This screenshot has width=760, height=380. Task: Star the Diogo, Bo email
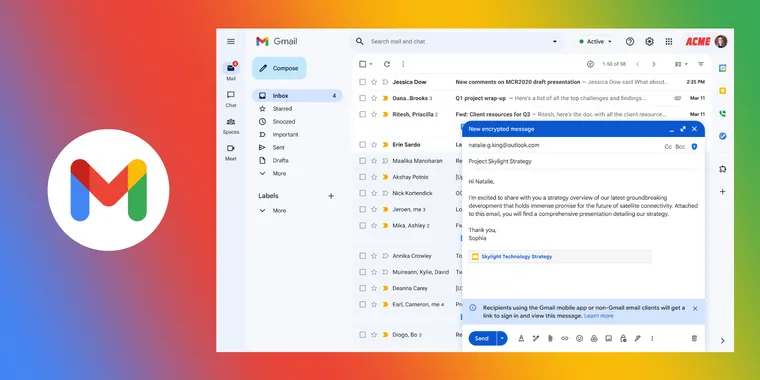click(x=374, y=334)
